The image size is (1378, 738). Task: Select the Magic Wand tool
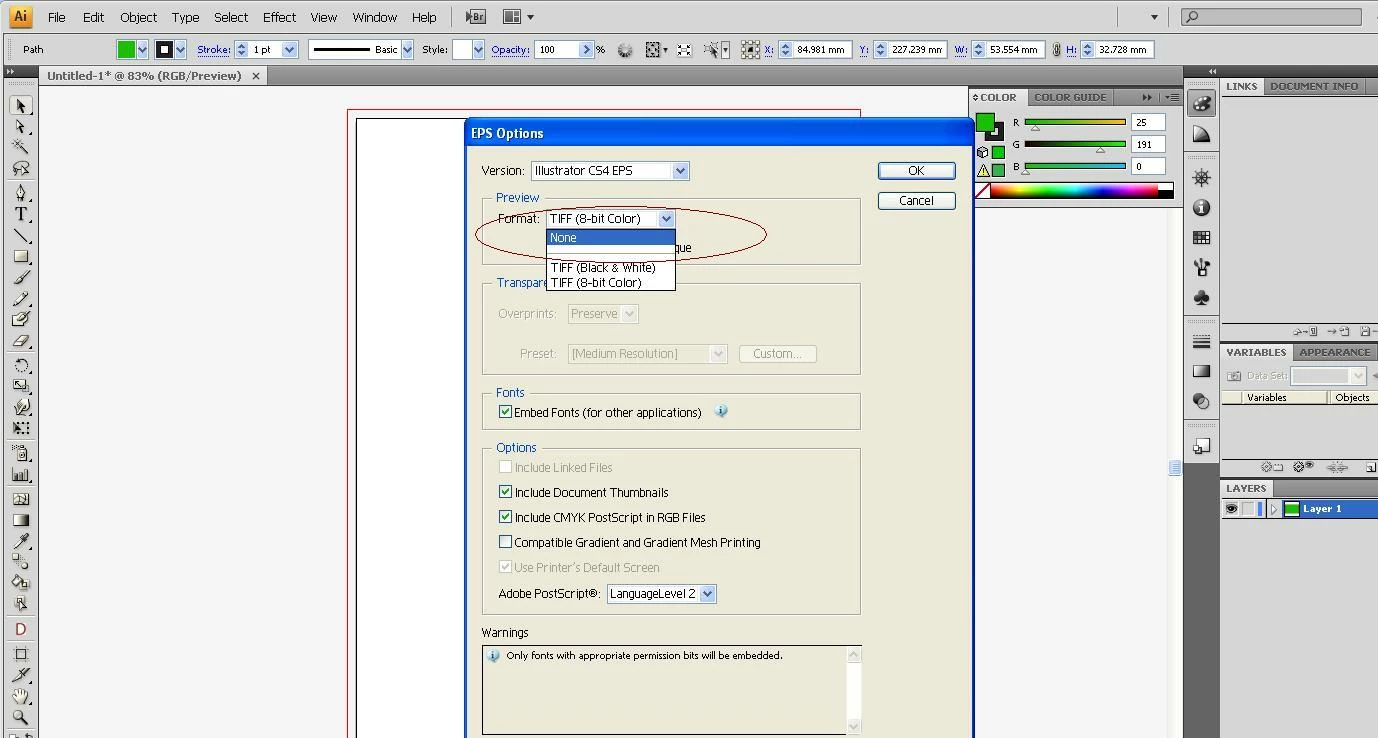tap(20, 148)
